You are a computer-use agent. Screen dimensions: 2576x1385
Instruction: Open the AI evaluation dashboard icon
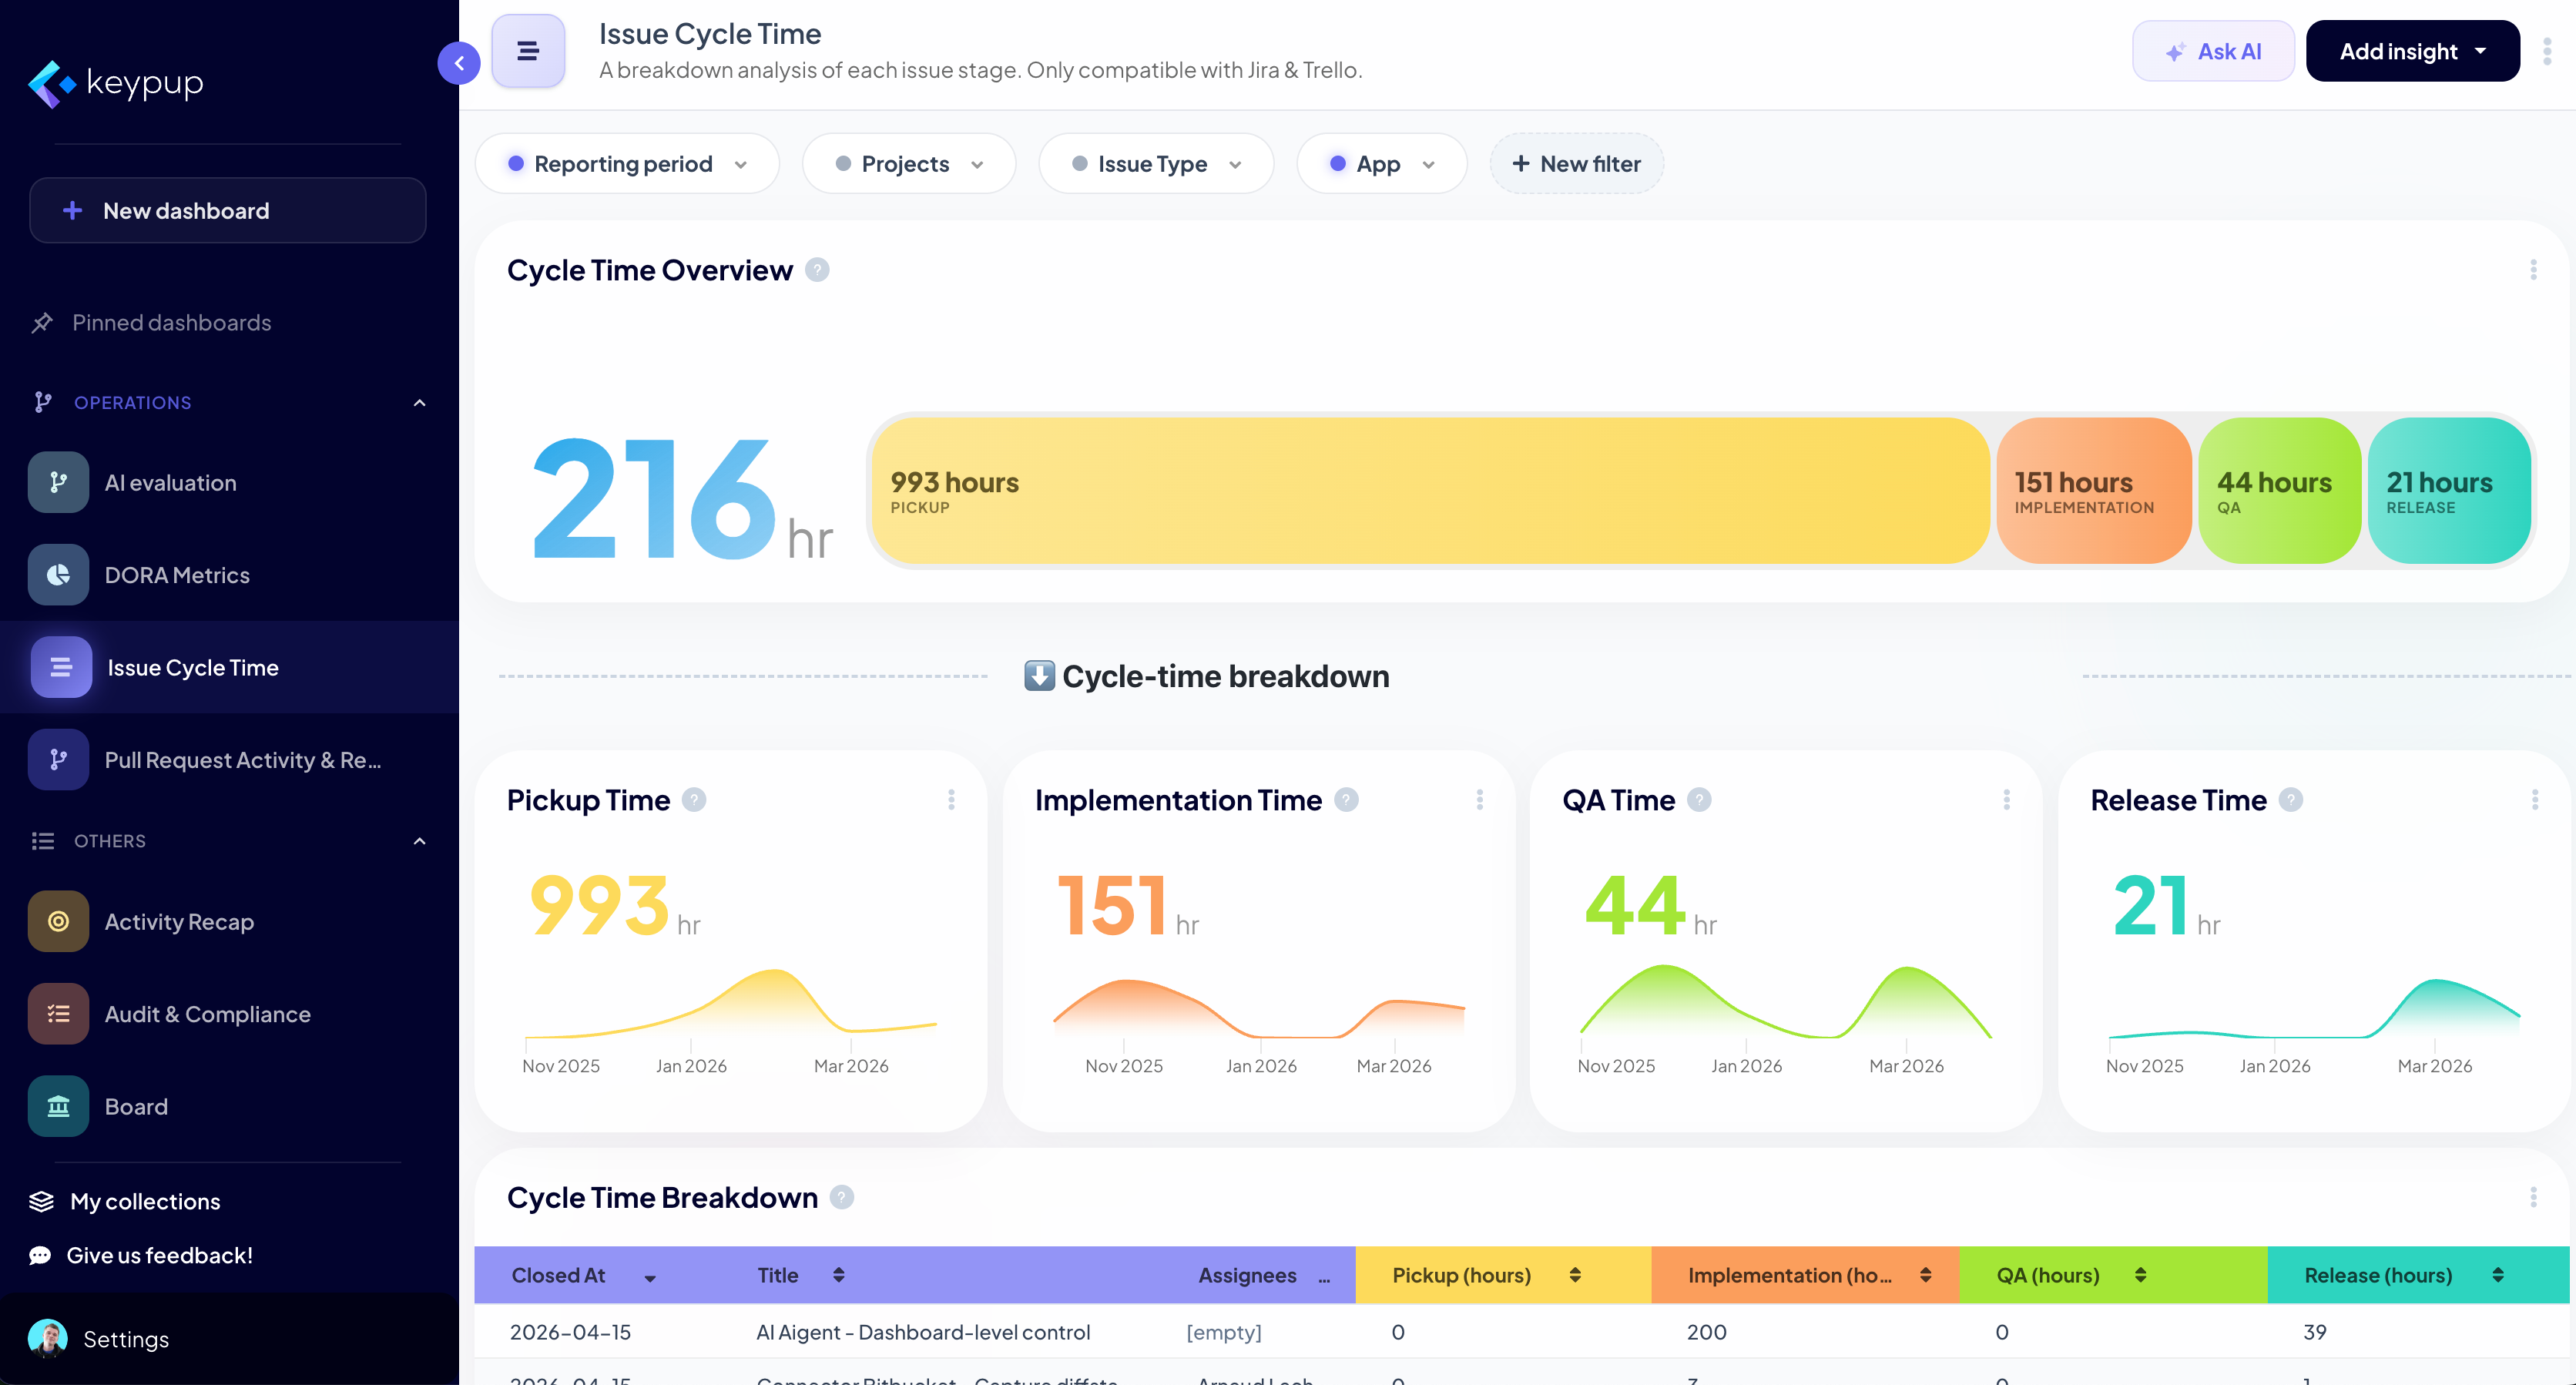(x=59, y=483)
